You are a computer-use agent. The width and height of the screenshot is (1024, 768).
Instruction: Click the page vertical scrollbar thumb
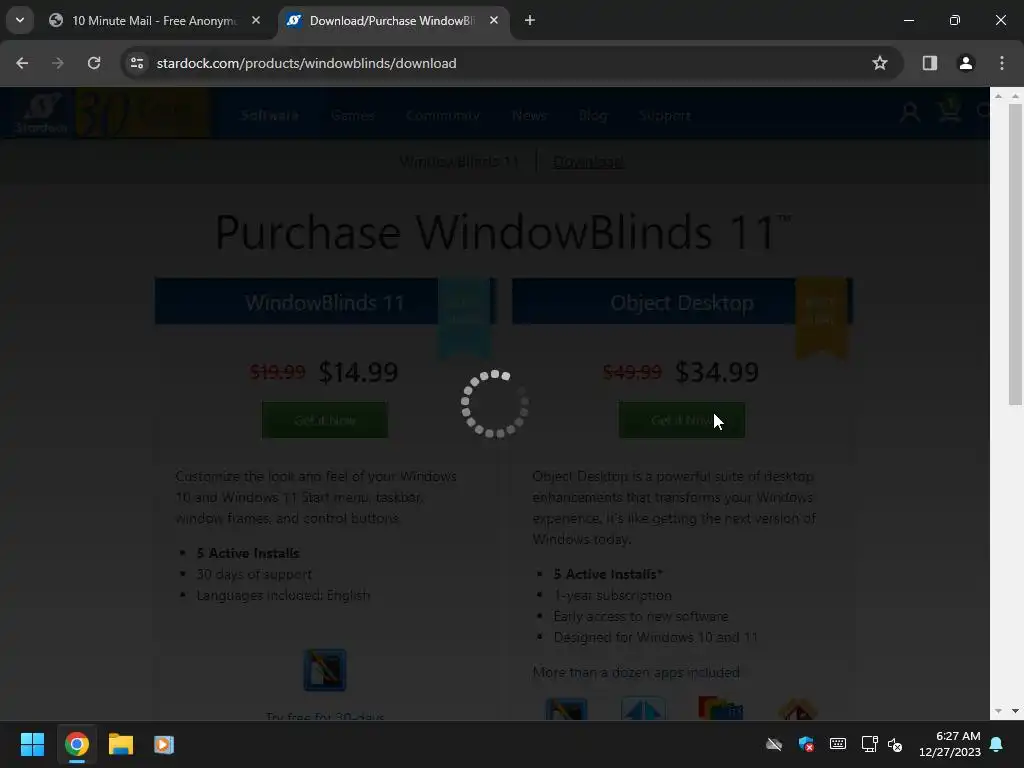1015,255
